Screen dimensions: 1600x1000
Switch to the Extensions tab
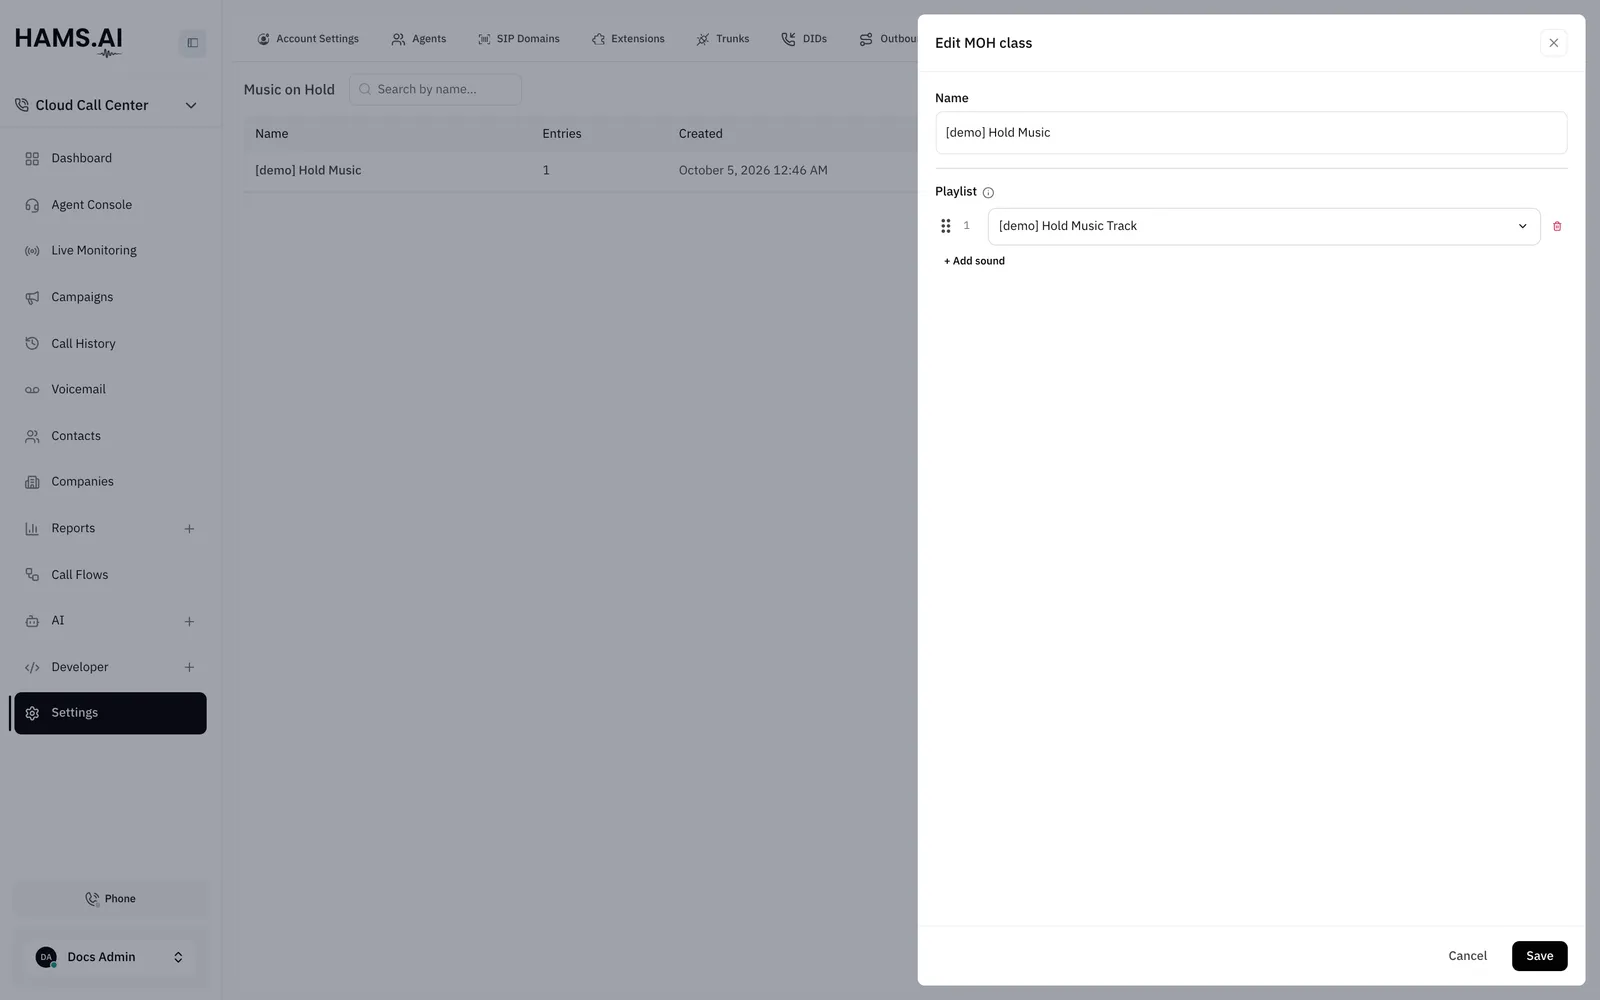click(628, 39)
